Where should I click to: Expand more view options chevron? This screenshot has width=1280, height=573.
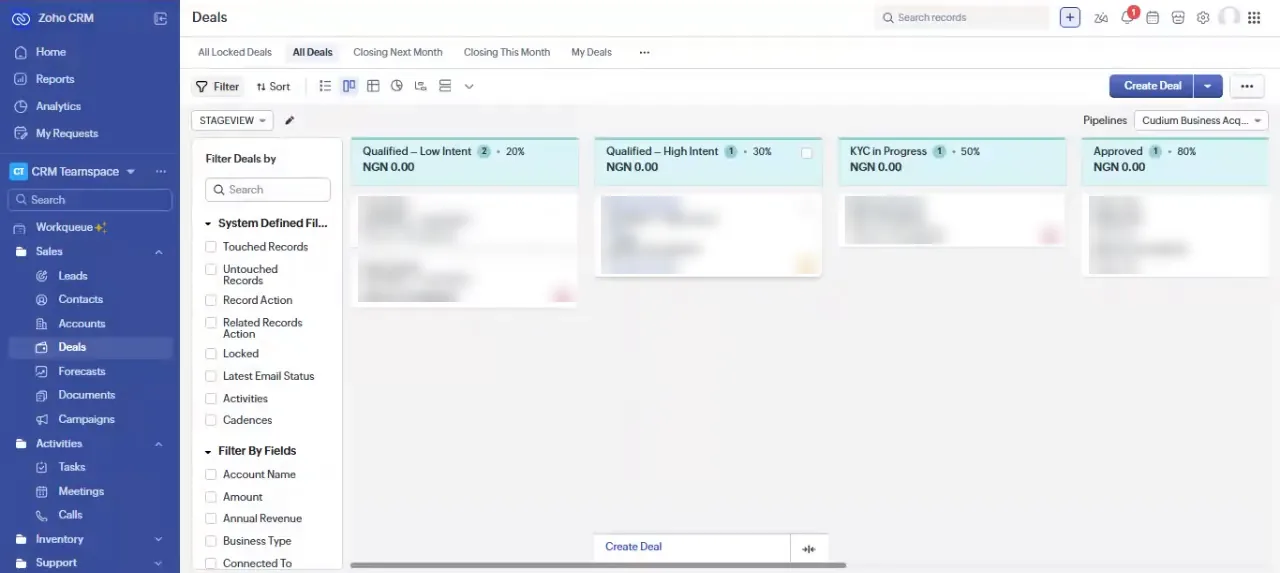coord(469,86)
